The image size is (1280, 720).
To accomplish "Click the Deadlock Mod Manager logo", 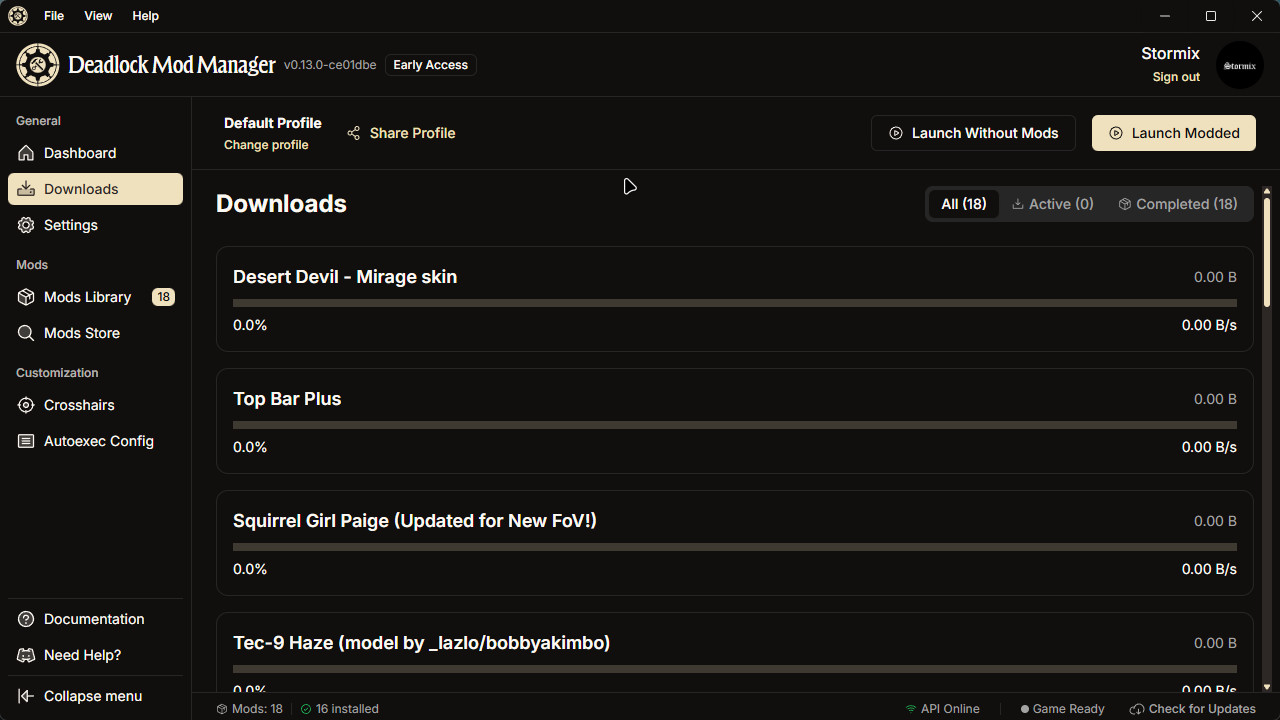I will point(37,64).
